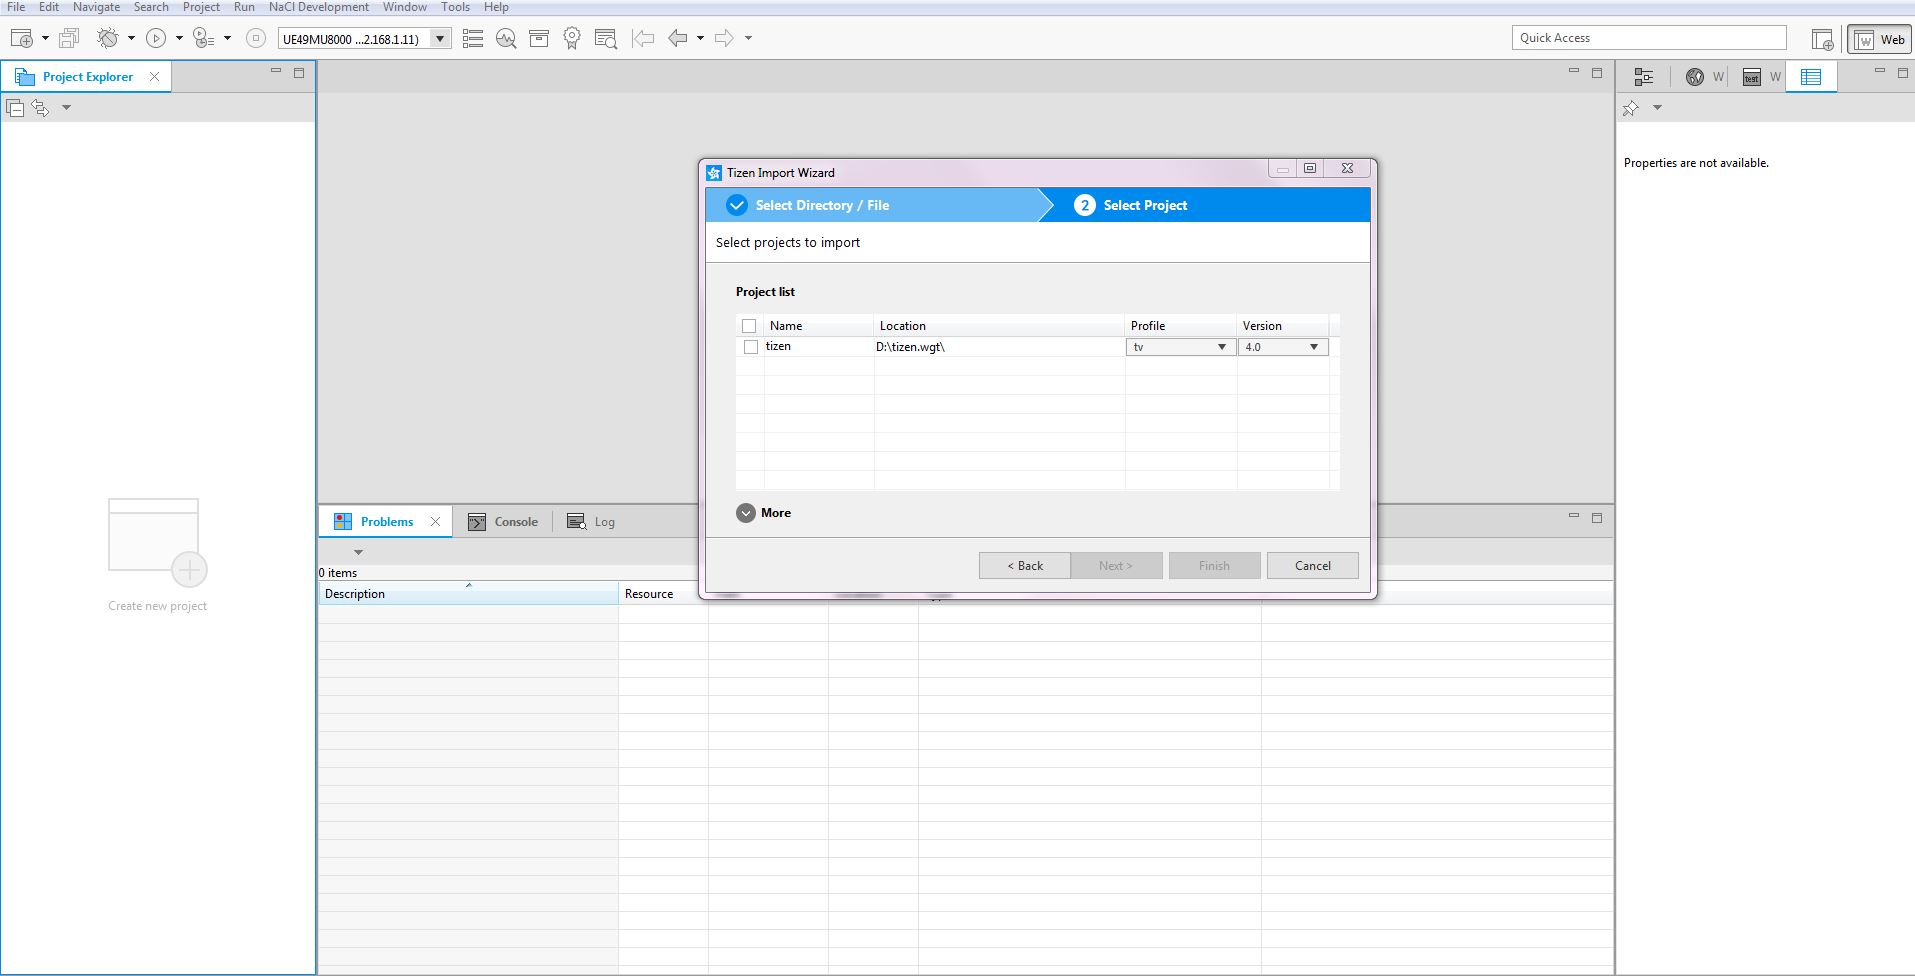Open the target device UE49MU8000 combo box
1915x976 pixels.
click(364, 39)
